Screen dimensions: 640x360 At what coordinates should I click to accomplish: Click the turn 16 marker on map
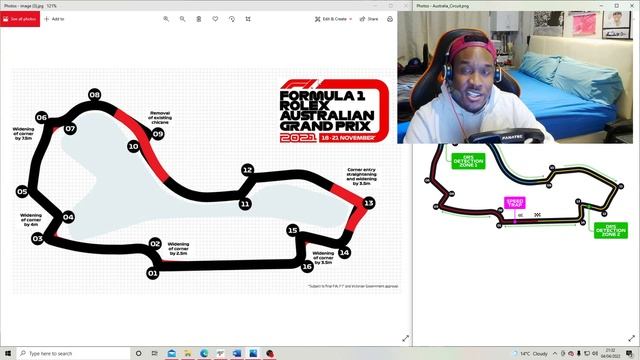[x=307, y=267]
